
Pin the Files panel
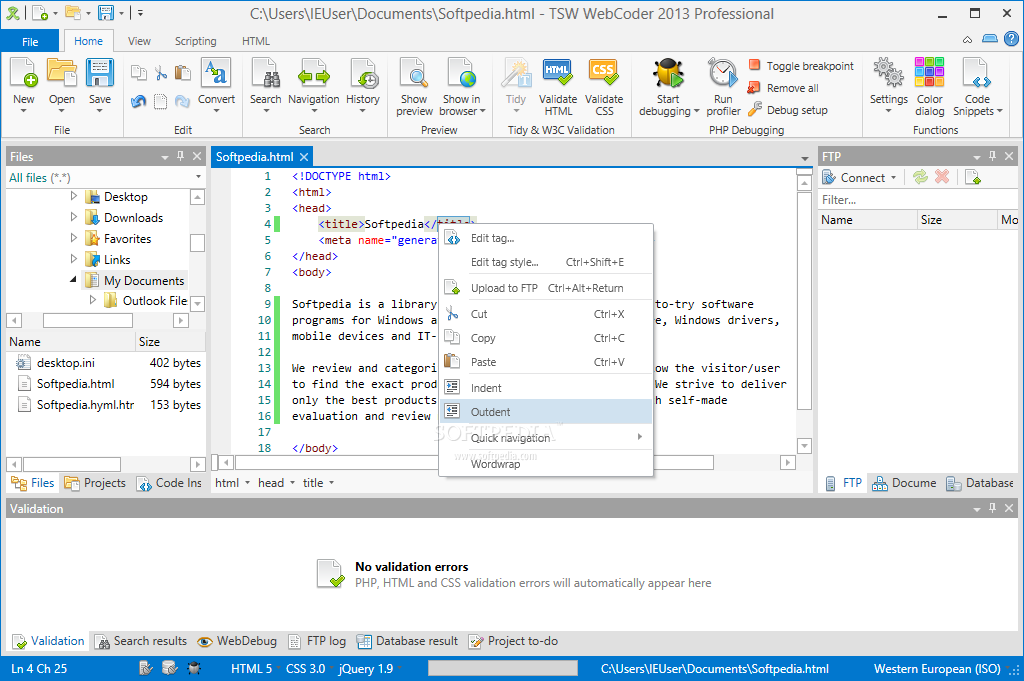(x=180, y=157)
